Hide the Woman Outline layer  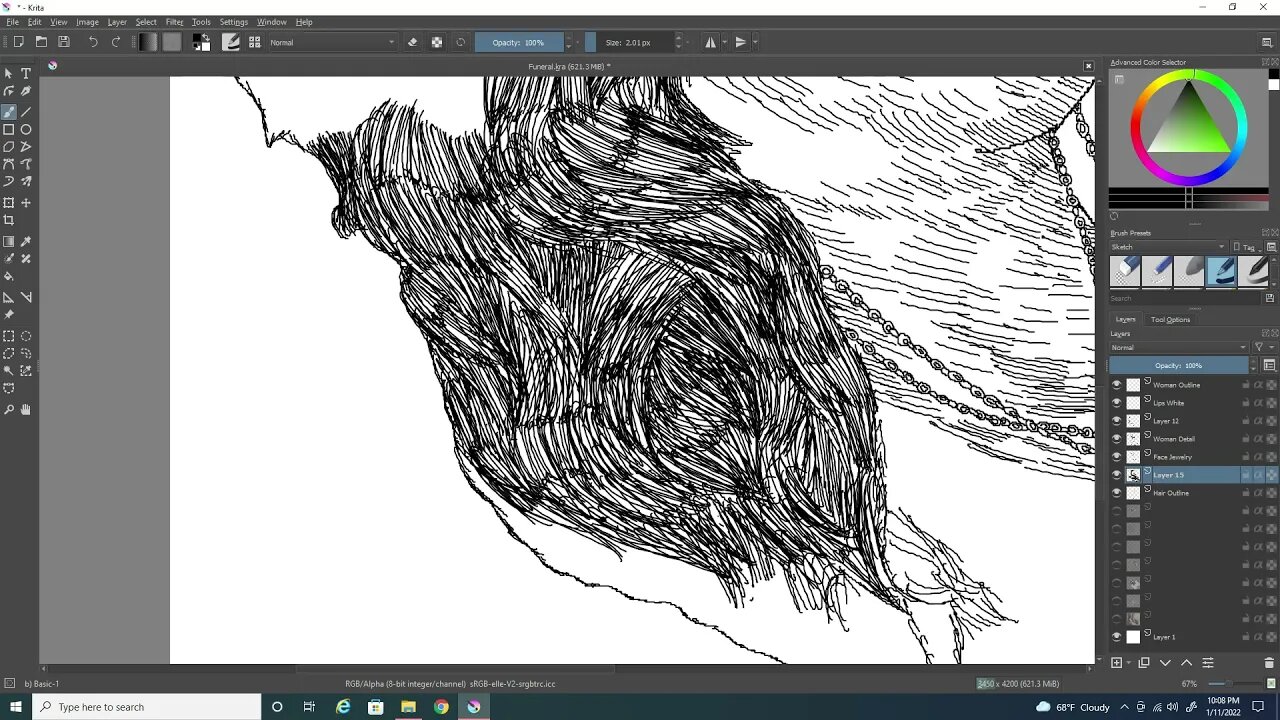pyautogui.click(x=1117, y=385)
